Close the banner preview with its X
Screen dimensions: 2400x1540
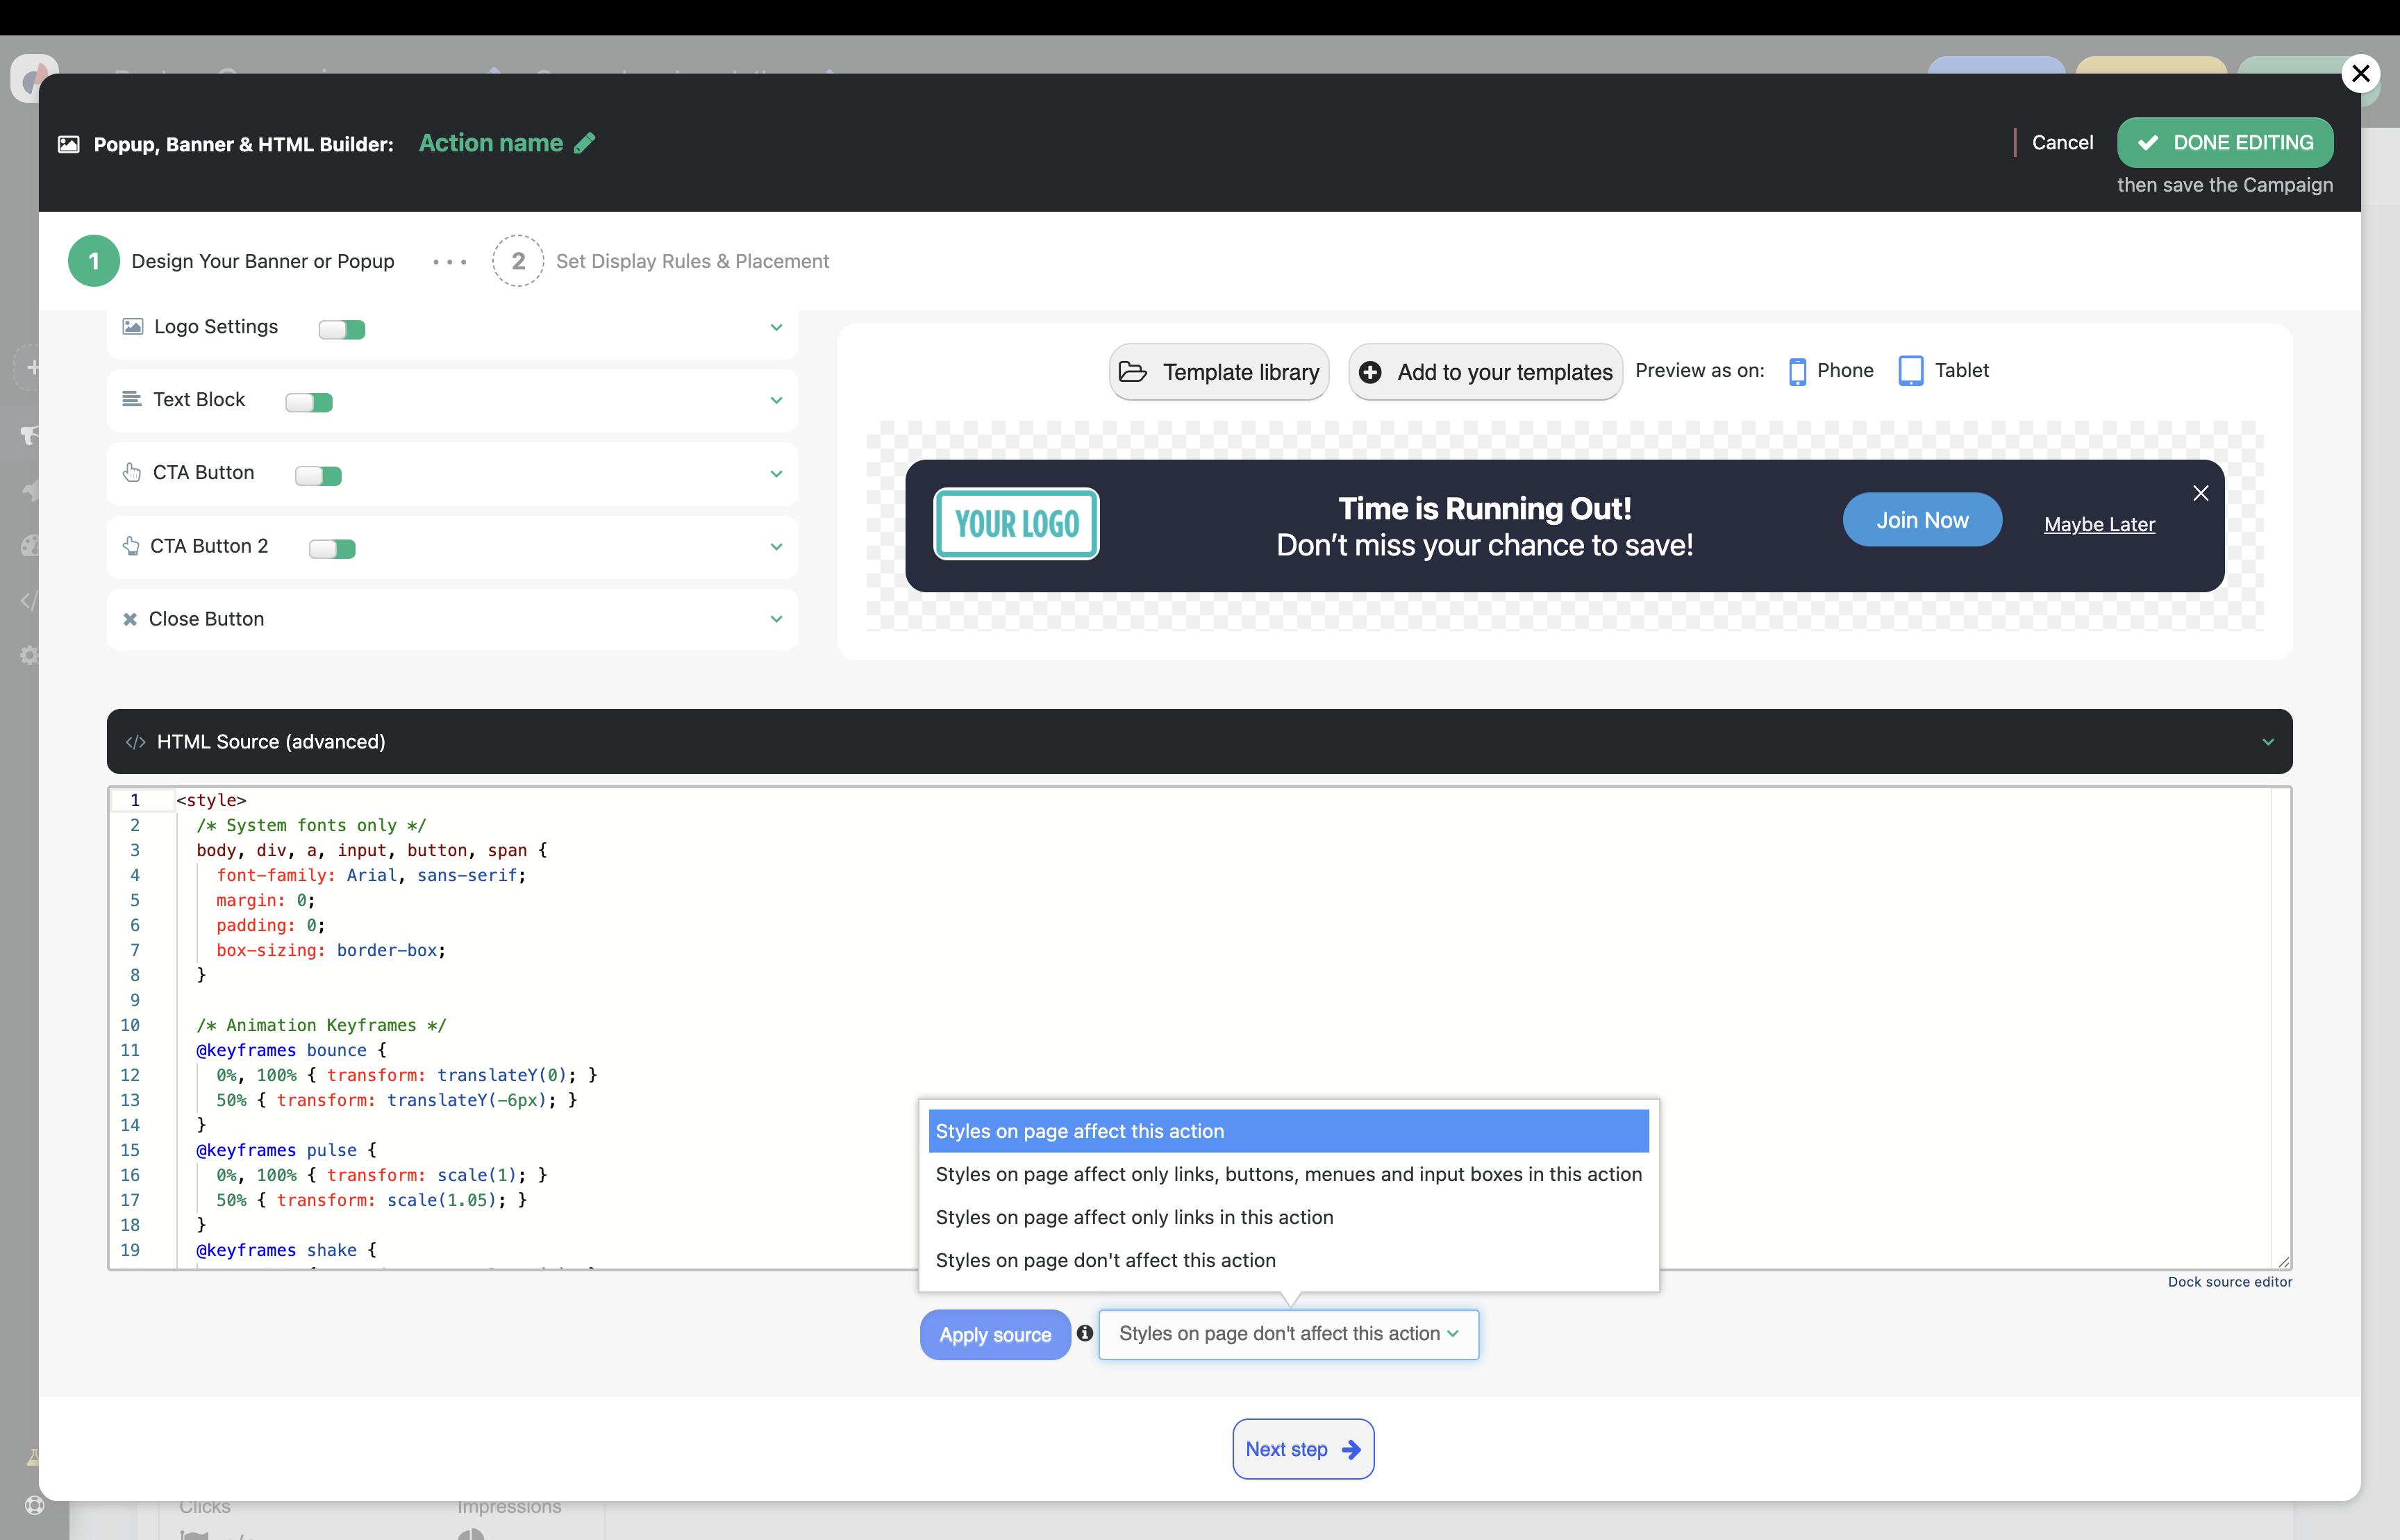[x=2201, y=493]
